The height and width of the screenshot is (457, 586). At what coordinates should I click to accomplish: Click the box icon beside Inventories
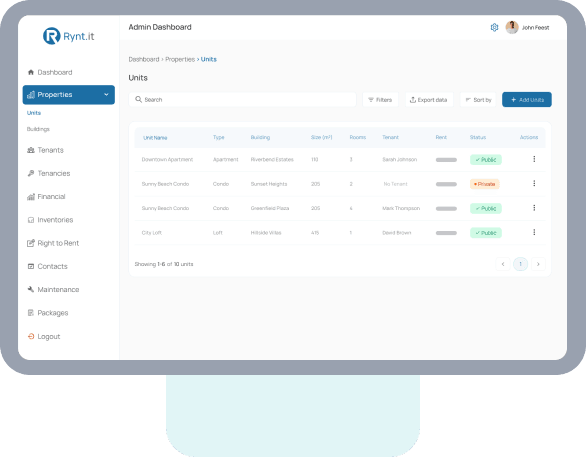[x=31, y=220]
